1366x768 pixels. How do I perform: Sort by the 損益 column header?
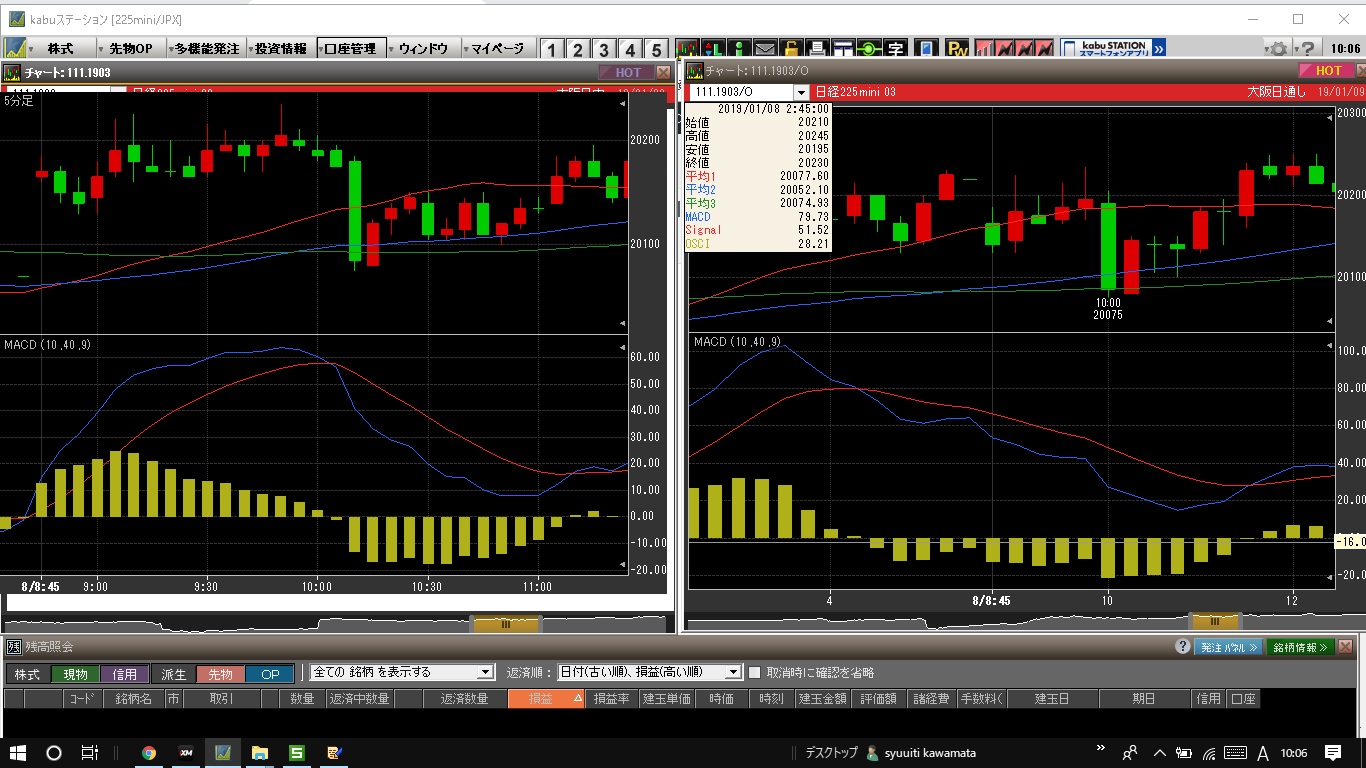pyautogui.click(x=546, y=699)
